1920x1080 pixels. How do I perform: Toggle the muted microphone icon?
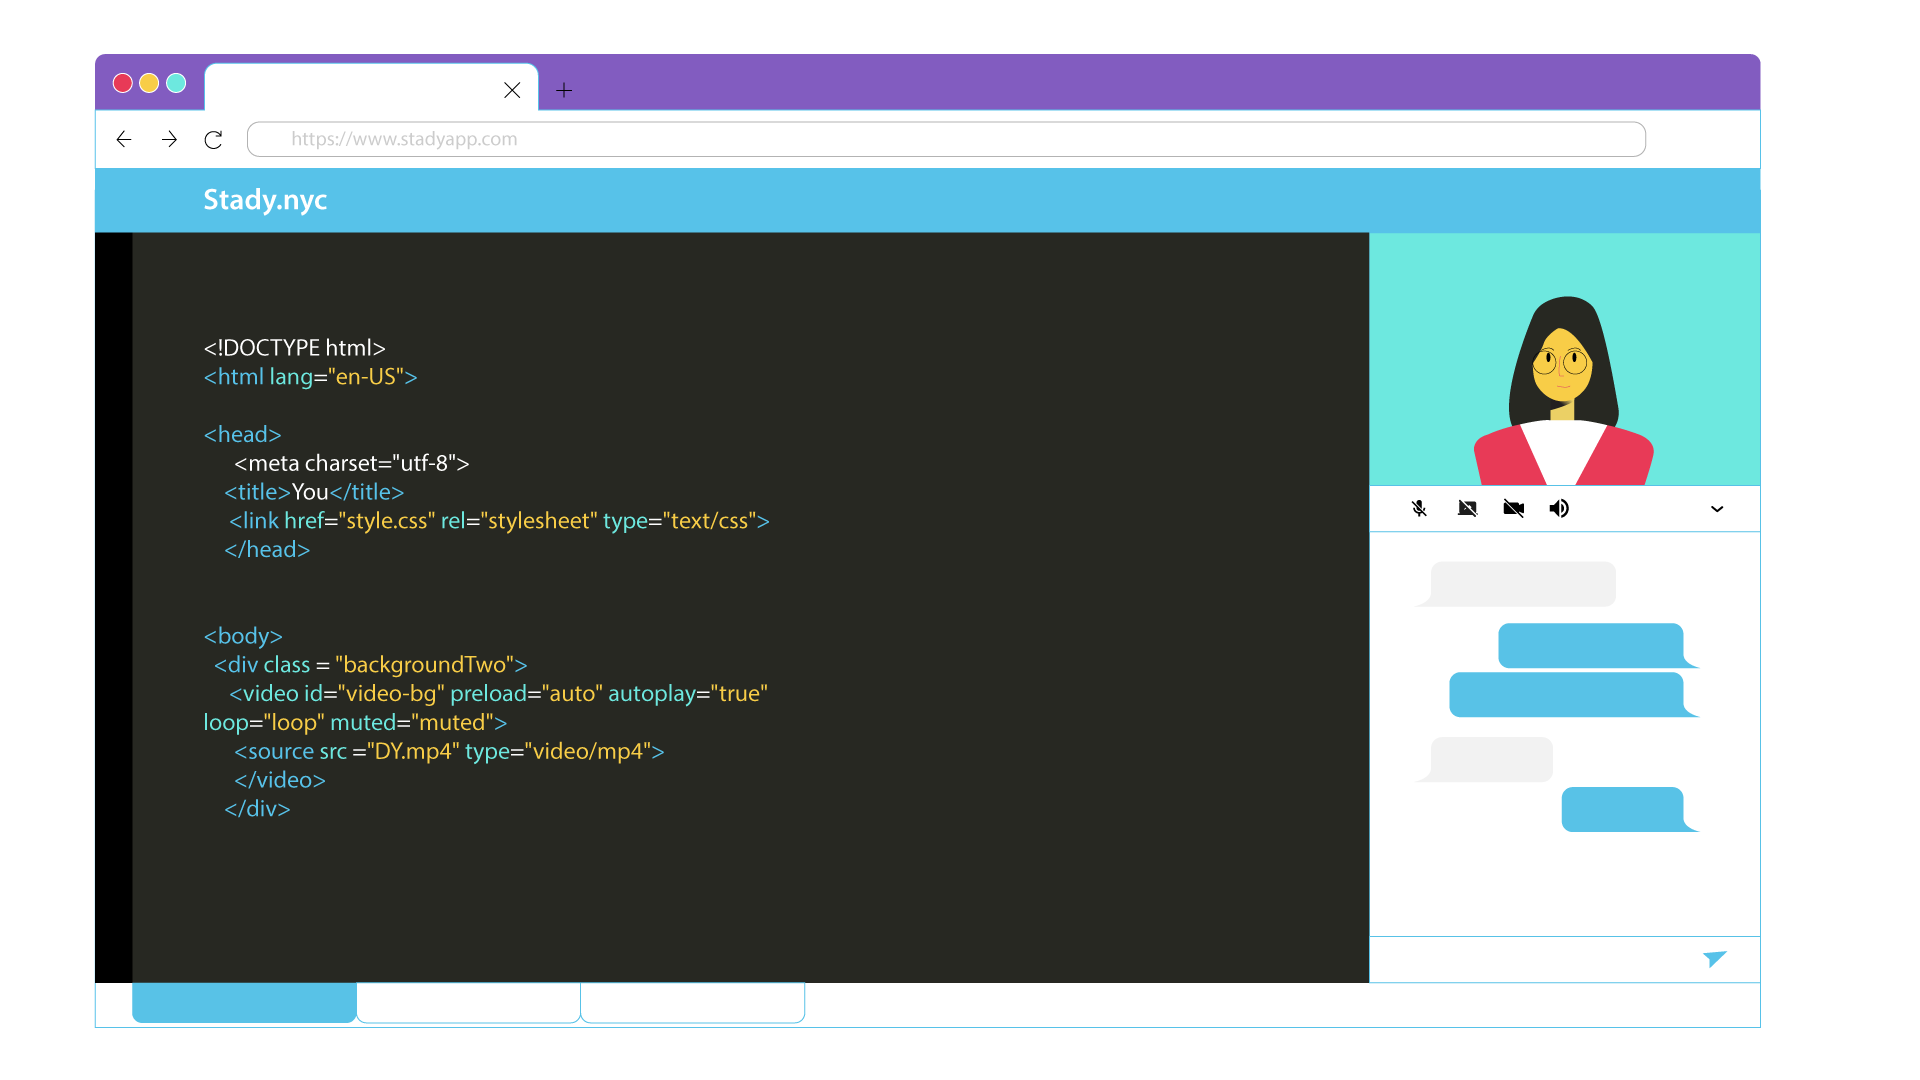point(1419,508)
